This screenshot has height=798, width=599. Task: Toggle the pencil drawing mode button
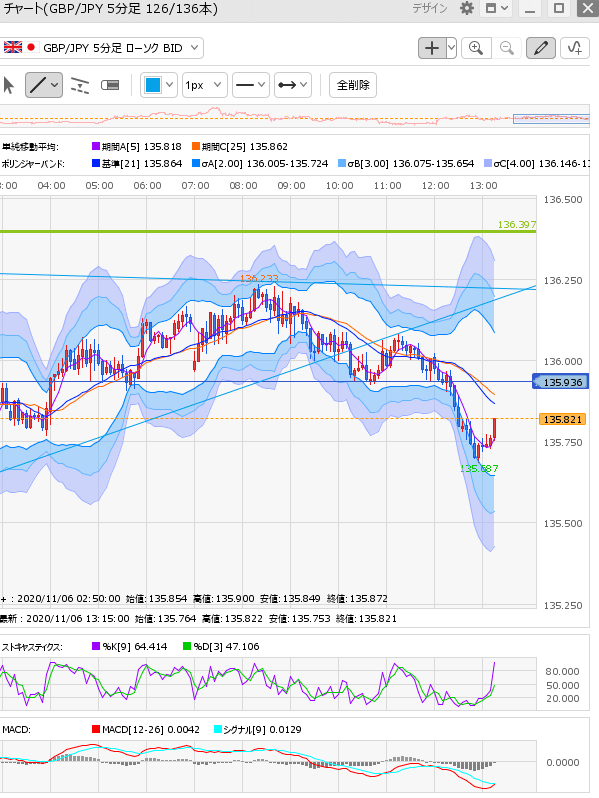click(x=540, y=48)
